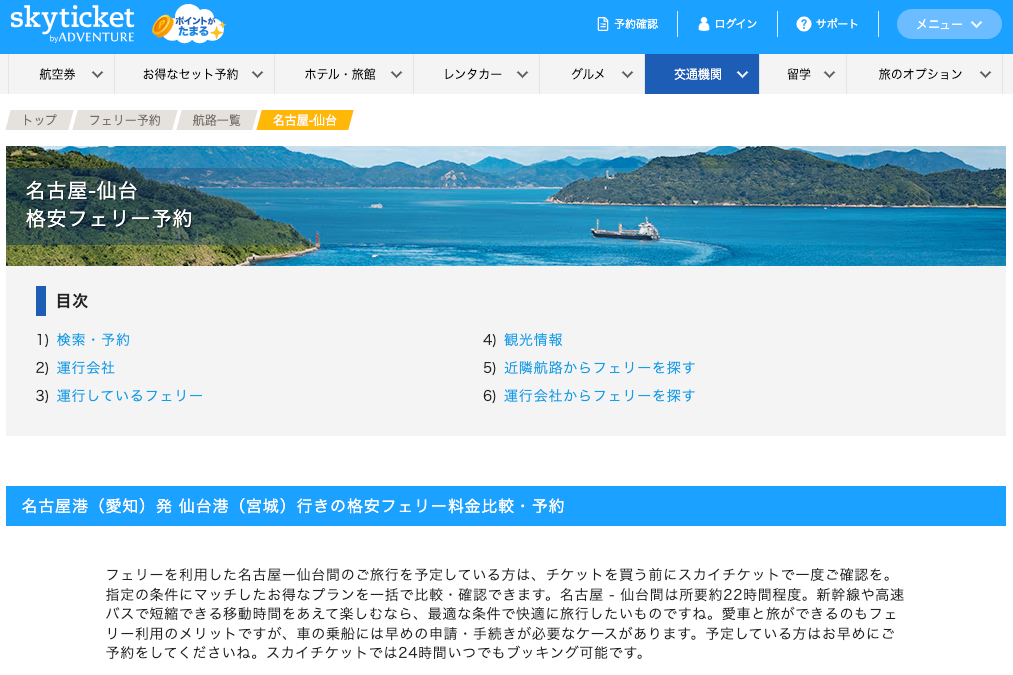1013x675 pixels.
Task: Select the 交通機関 navigation tab
Action: [x=710, y=74]
